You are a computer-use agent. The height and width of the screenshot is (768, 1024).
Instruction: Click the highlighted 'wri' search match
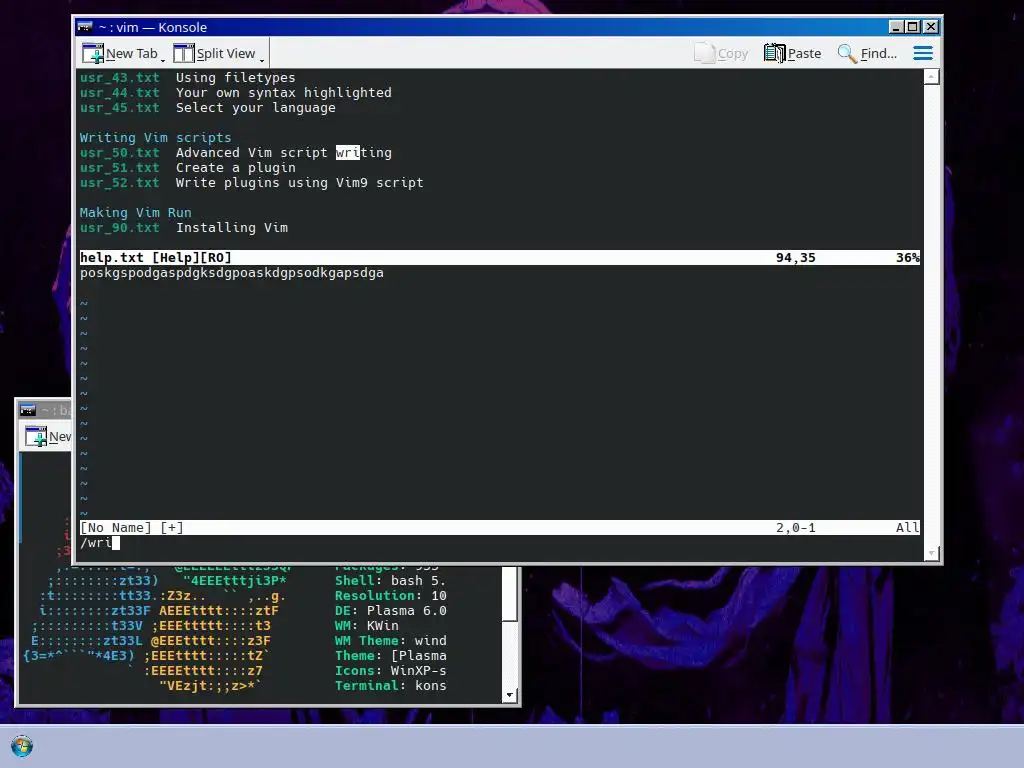pyautogui.click(x=347, y=153)
